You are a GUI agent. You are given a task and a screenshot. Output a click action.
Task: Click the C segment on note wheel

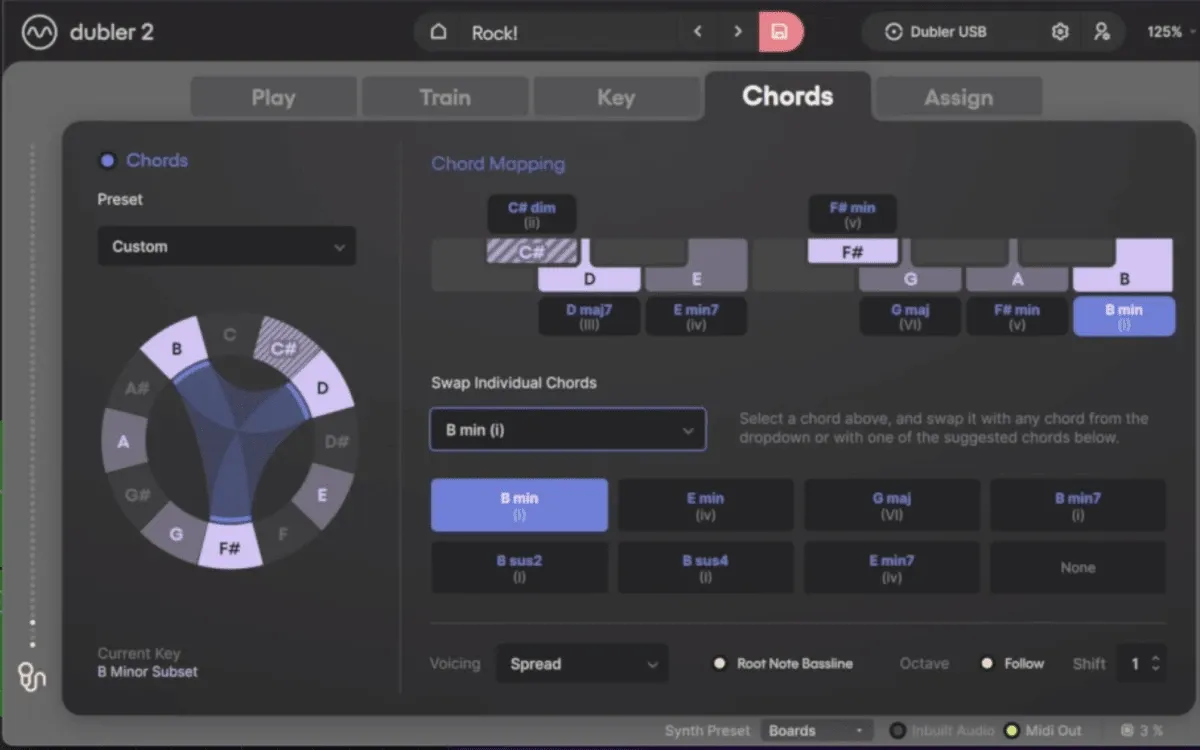230,335
